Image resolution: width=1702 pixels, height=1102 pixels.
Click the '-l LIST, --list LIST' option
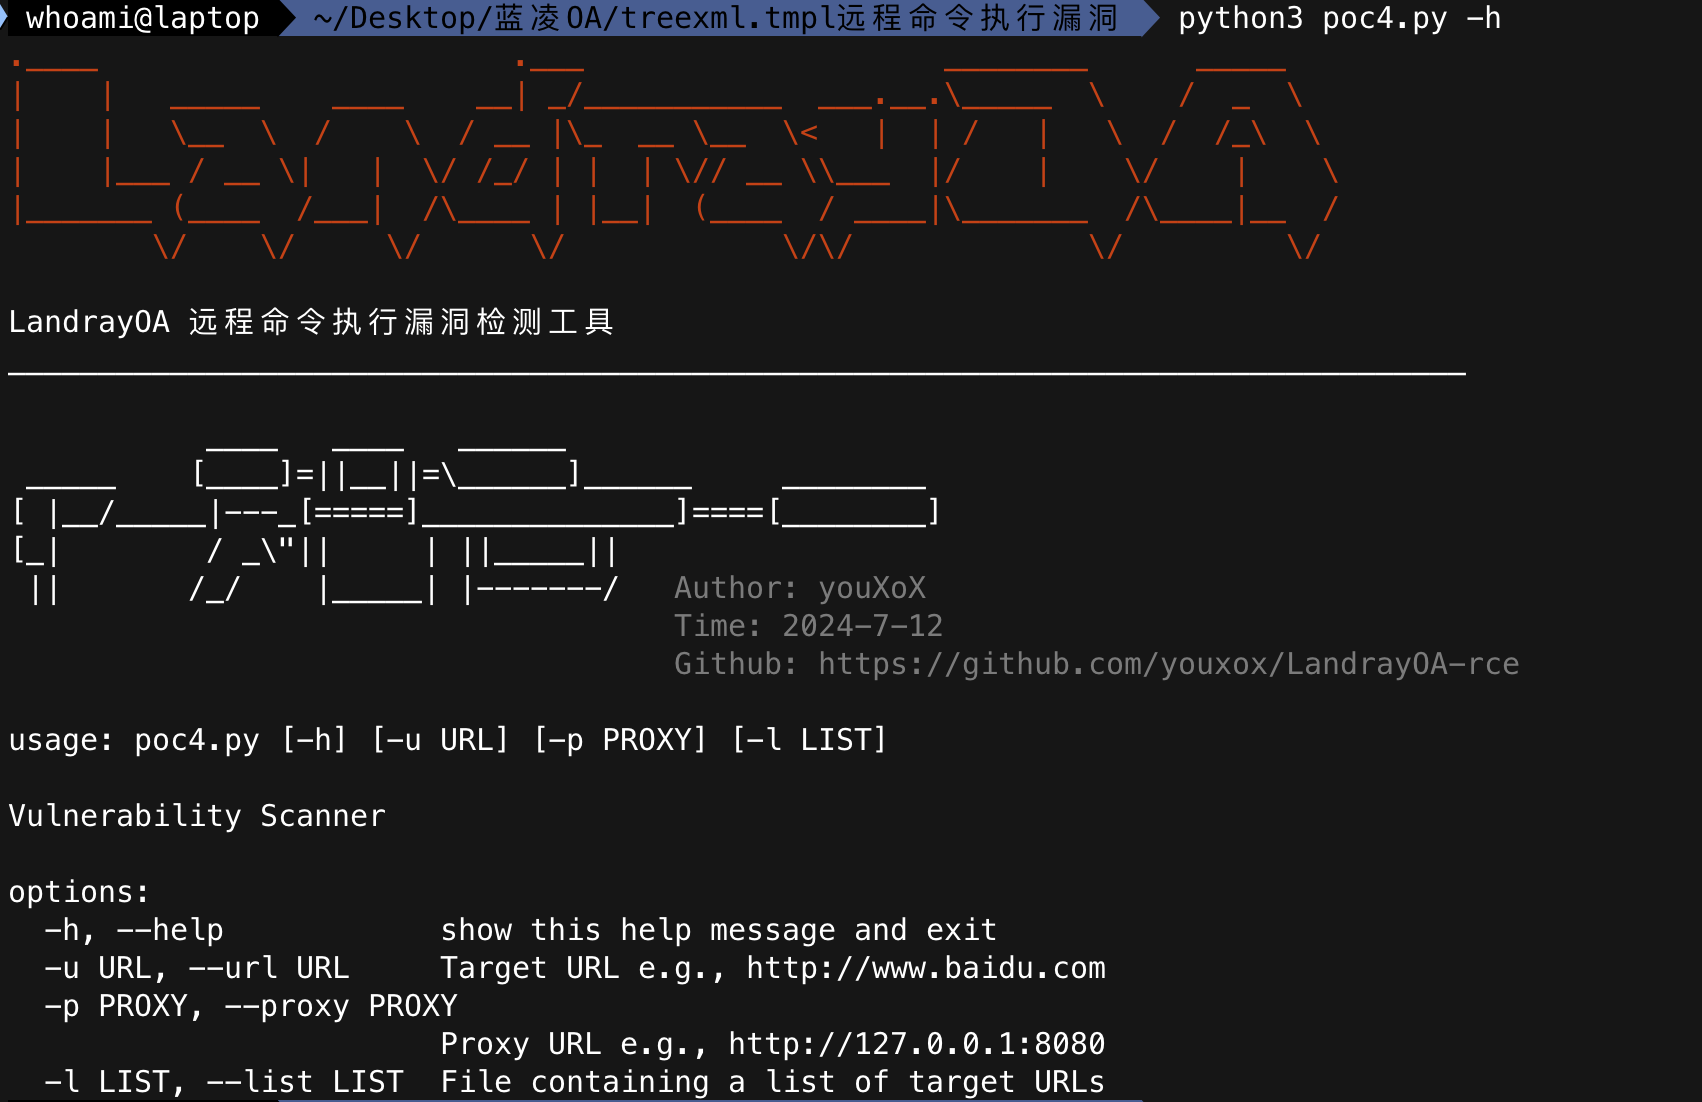(224, 1082)
